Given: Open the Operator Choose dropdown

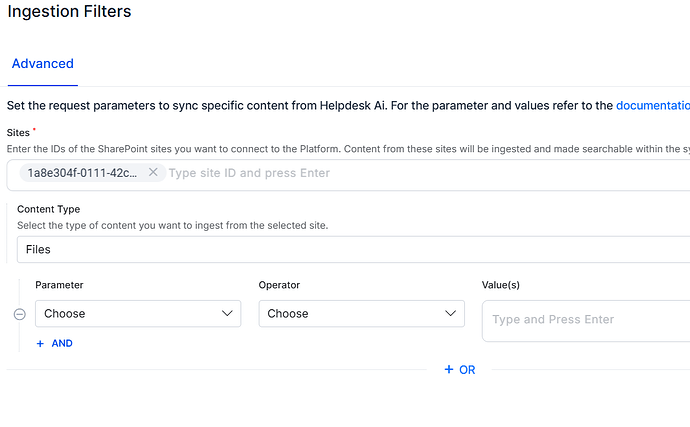Looking at the screenshot, I should [361, 313].
